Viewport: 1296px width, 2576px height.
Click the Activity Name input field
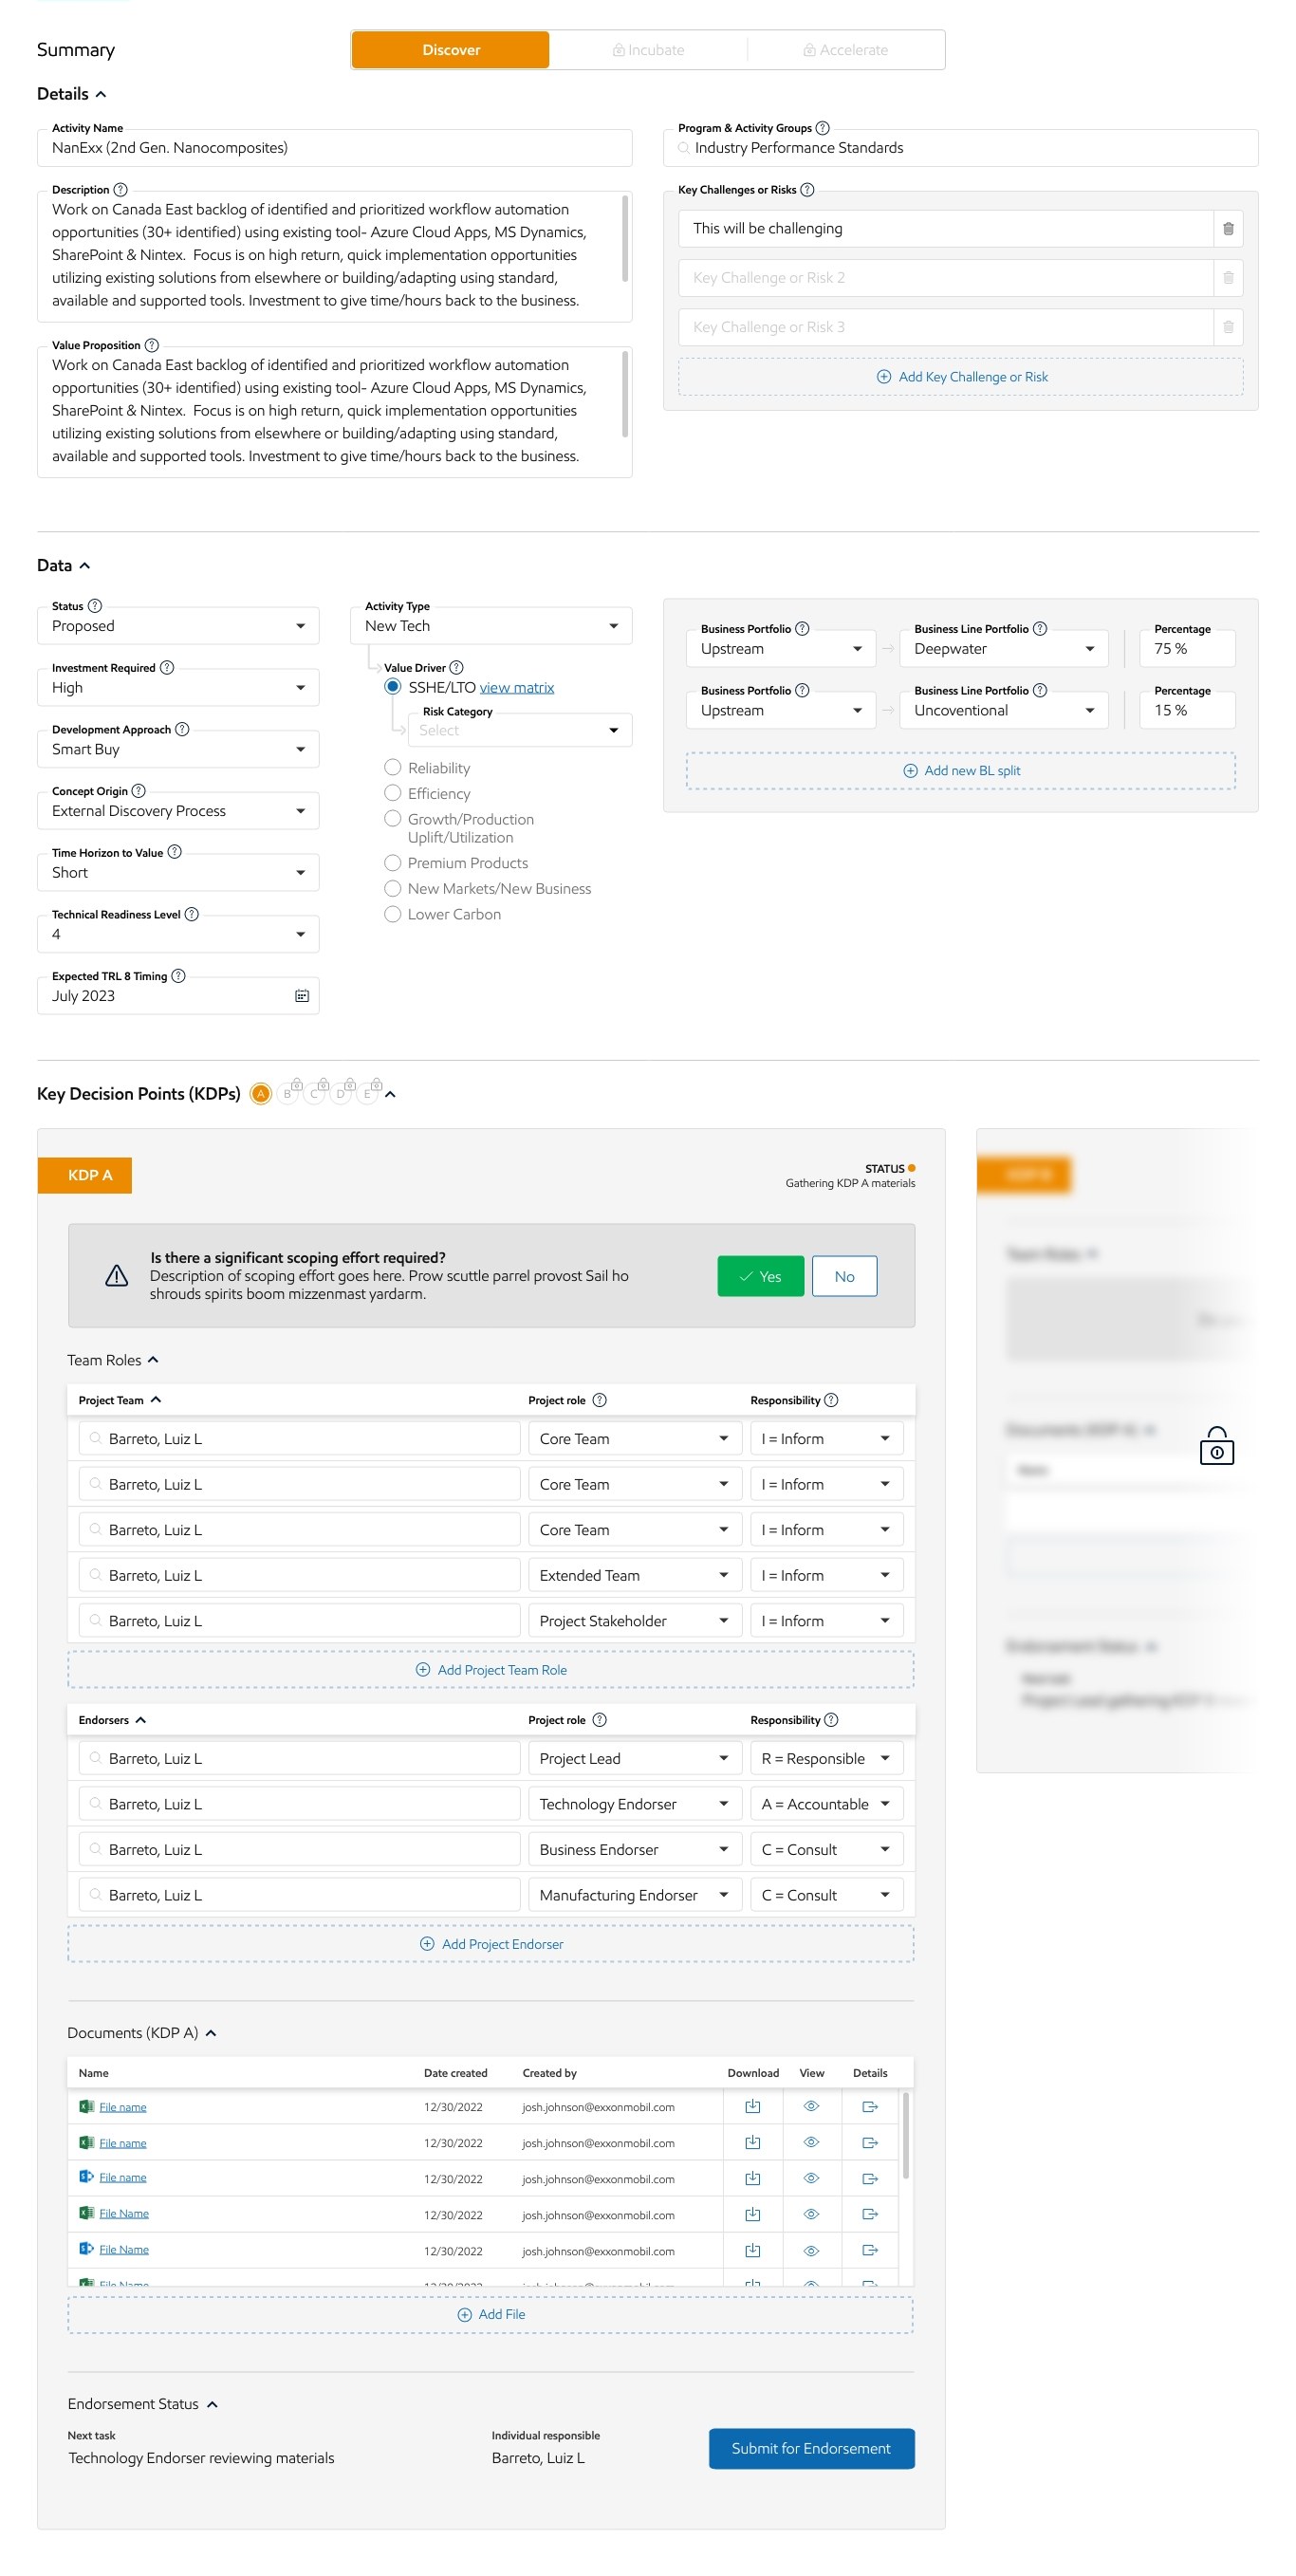[334, 148]
